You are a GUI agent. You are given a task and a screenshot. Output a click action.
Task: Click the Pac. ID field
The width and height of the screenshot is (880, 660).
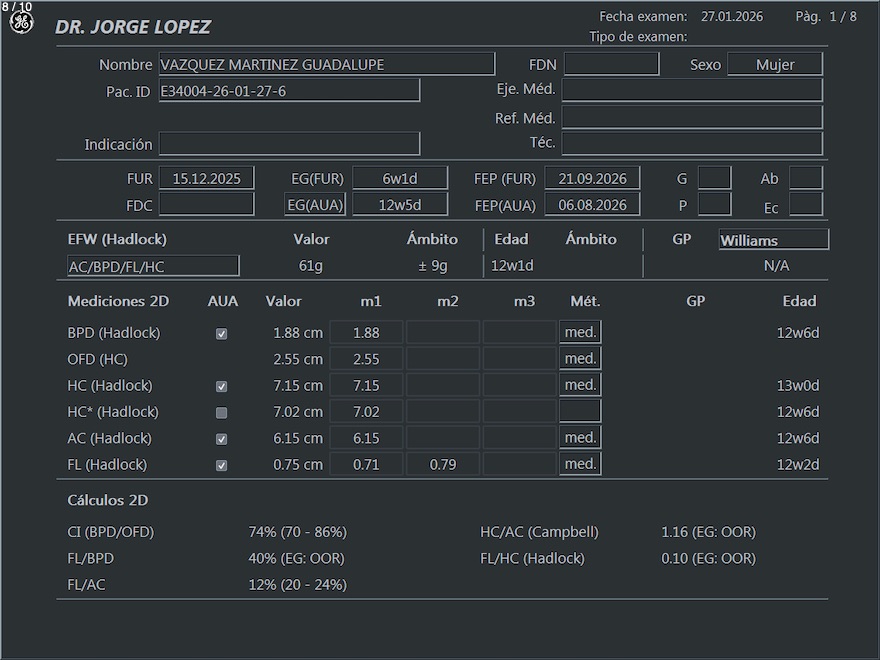[288, 91]
